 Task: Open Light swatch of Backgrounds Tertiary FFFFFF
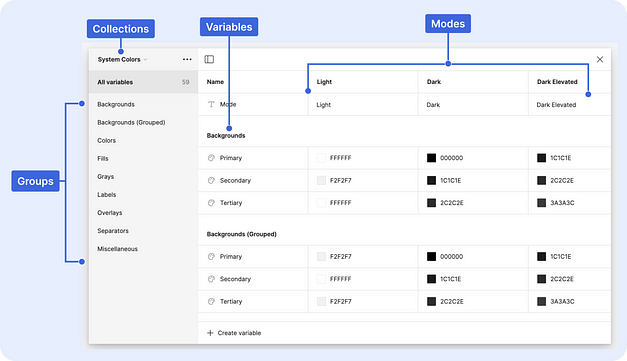pyautogui.click(x=321, y=203)
